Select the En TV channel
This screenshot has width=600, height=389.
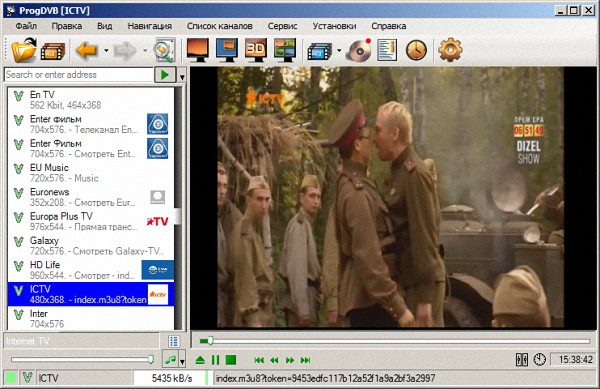[91, 99]
